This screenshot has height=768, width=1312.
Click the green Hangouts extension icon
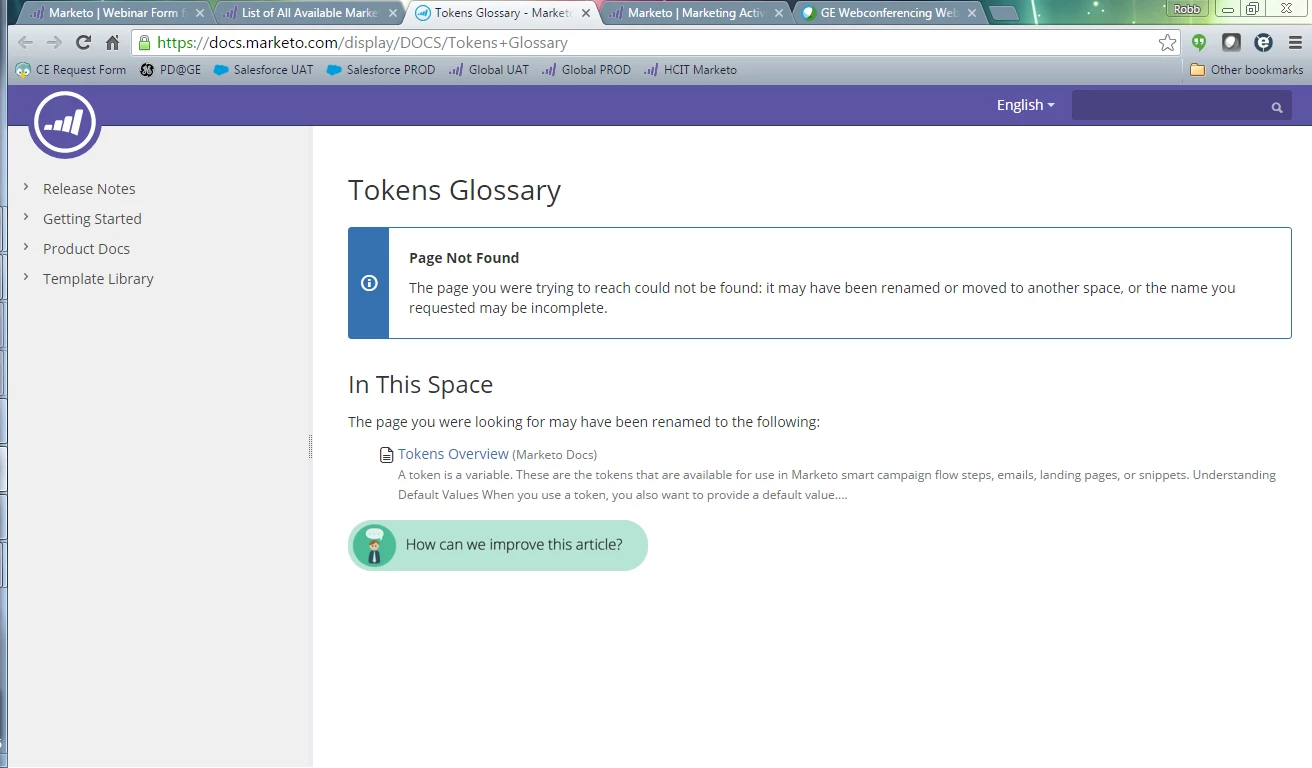pos(1199,43)
